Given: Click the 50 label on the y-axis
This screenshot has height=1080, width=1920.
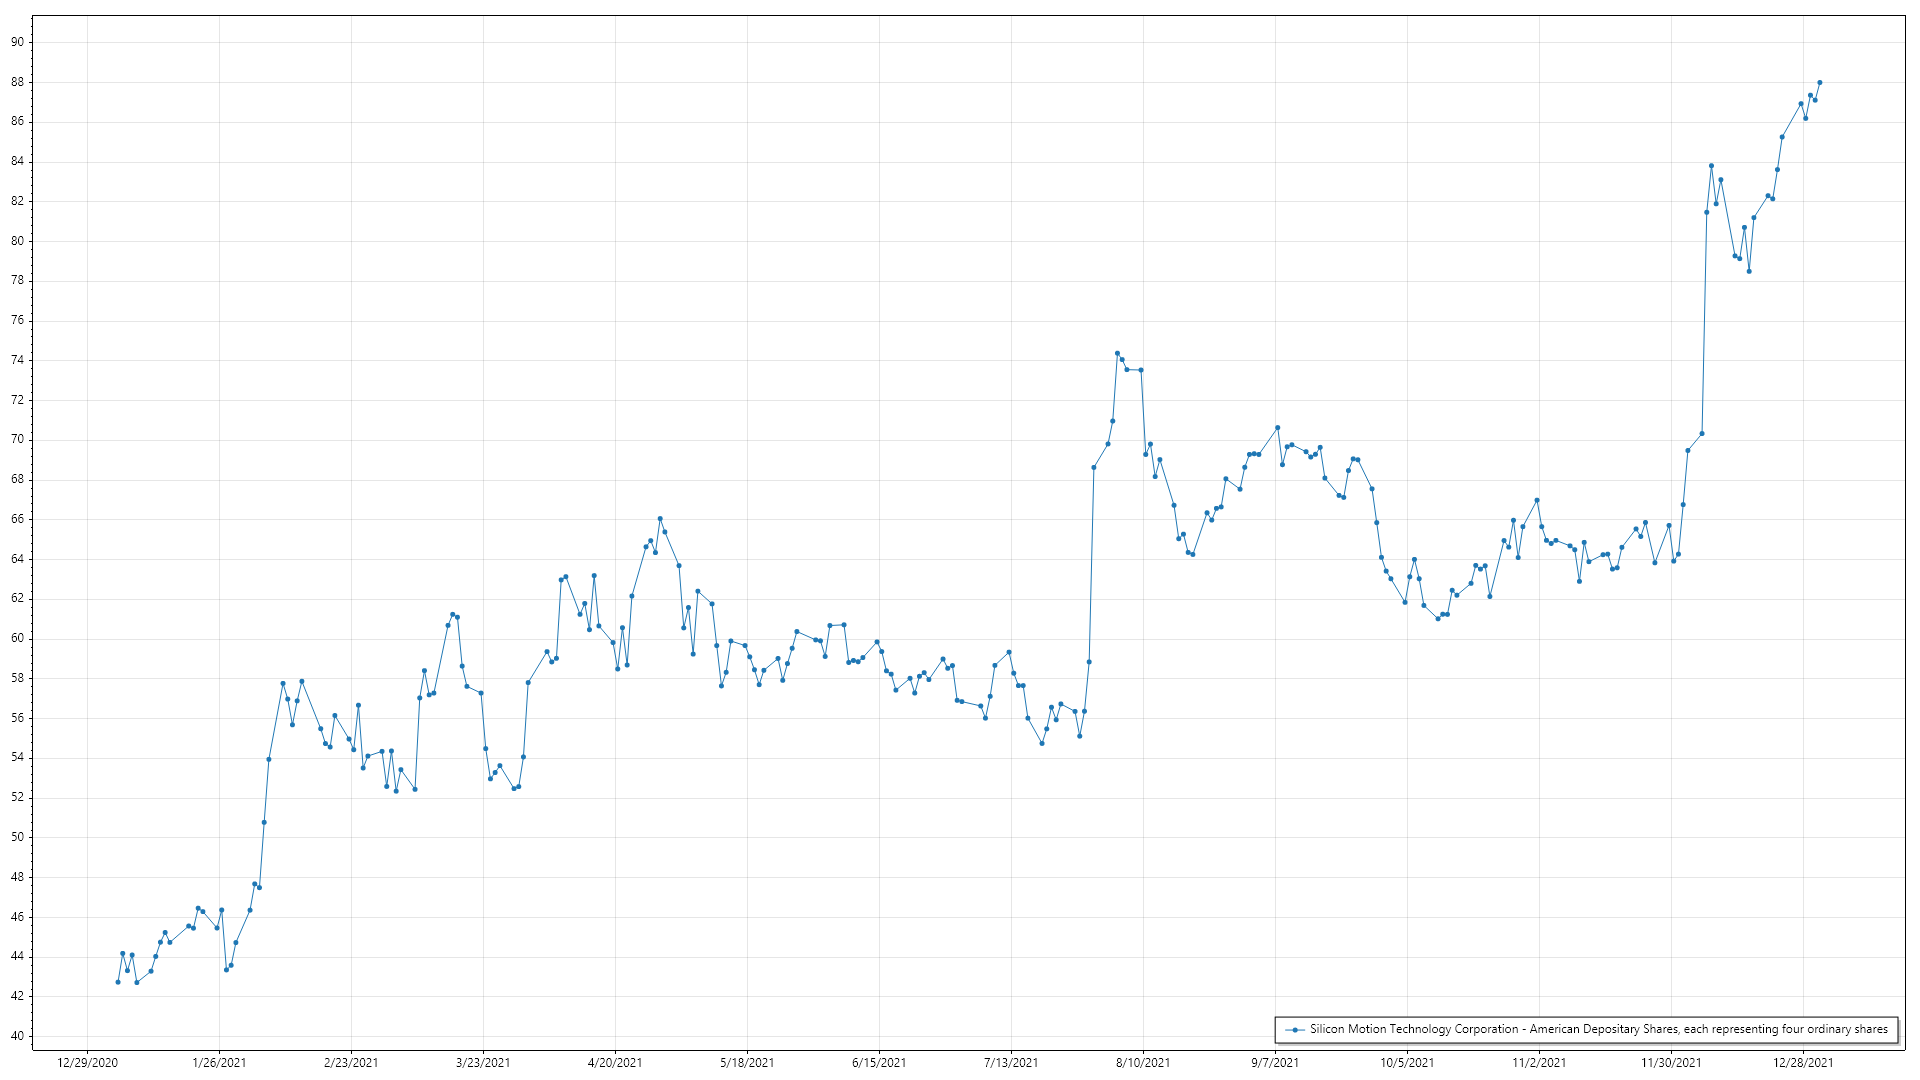Looking at the screenshot, I should 18,837.
